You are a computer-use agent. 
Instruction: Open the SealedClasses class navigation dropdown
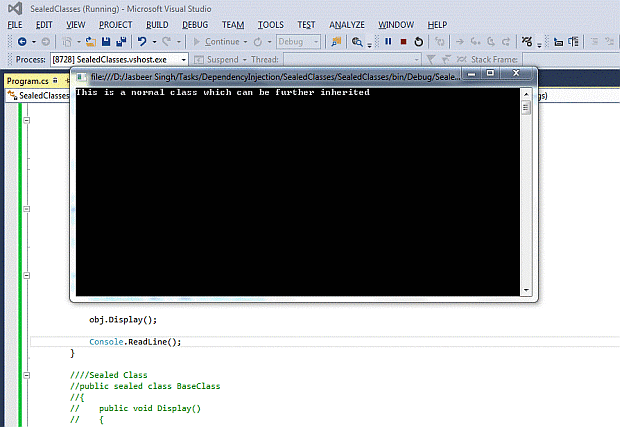pyautogui.click(x=38, y=96)
